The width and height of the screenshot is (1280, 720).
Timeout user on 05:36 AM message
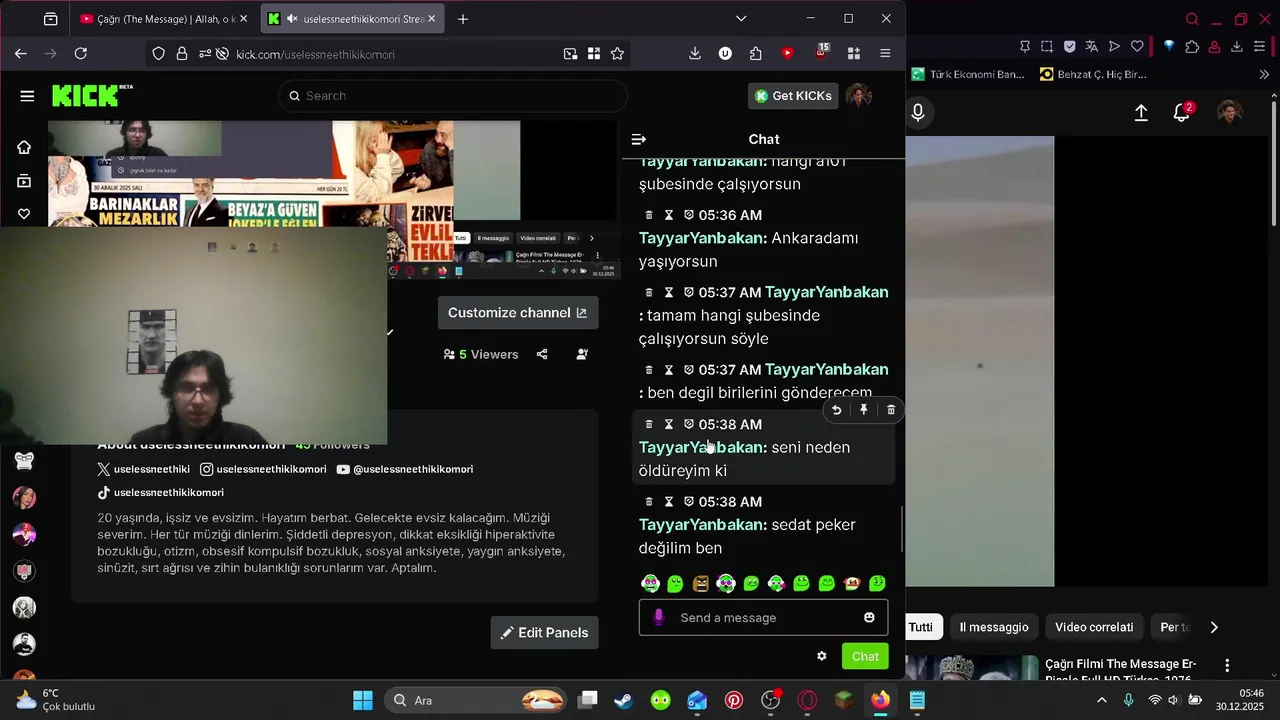(x=669, y=215)
